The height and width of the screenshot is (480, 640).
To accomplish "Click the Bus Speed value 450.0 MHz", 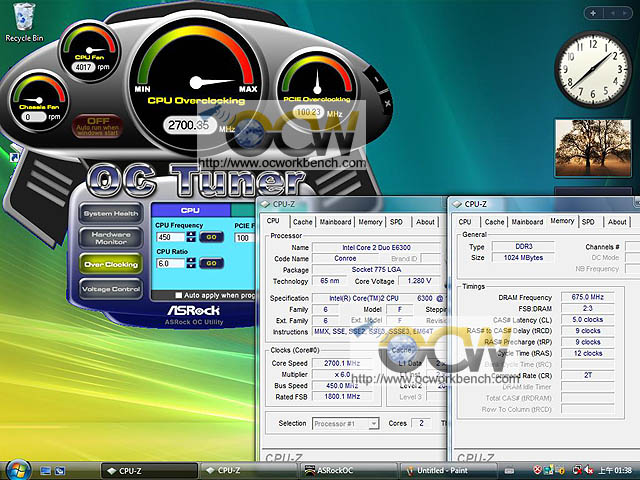I will [x=342, y=385].
